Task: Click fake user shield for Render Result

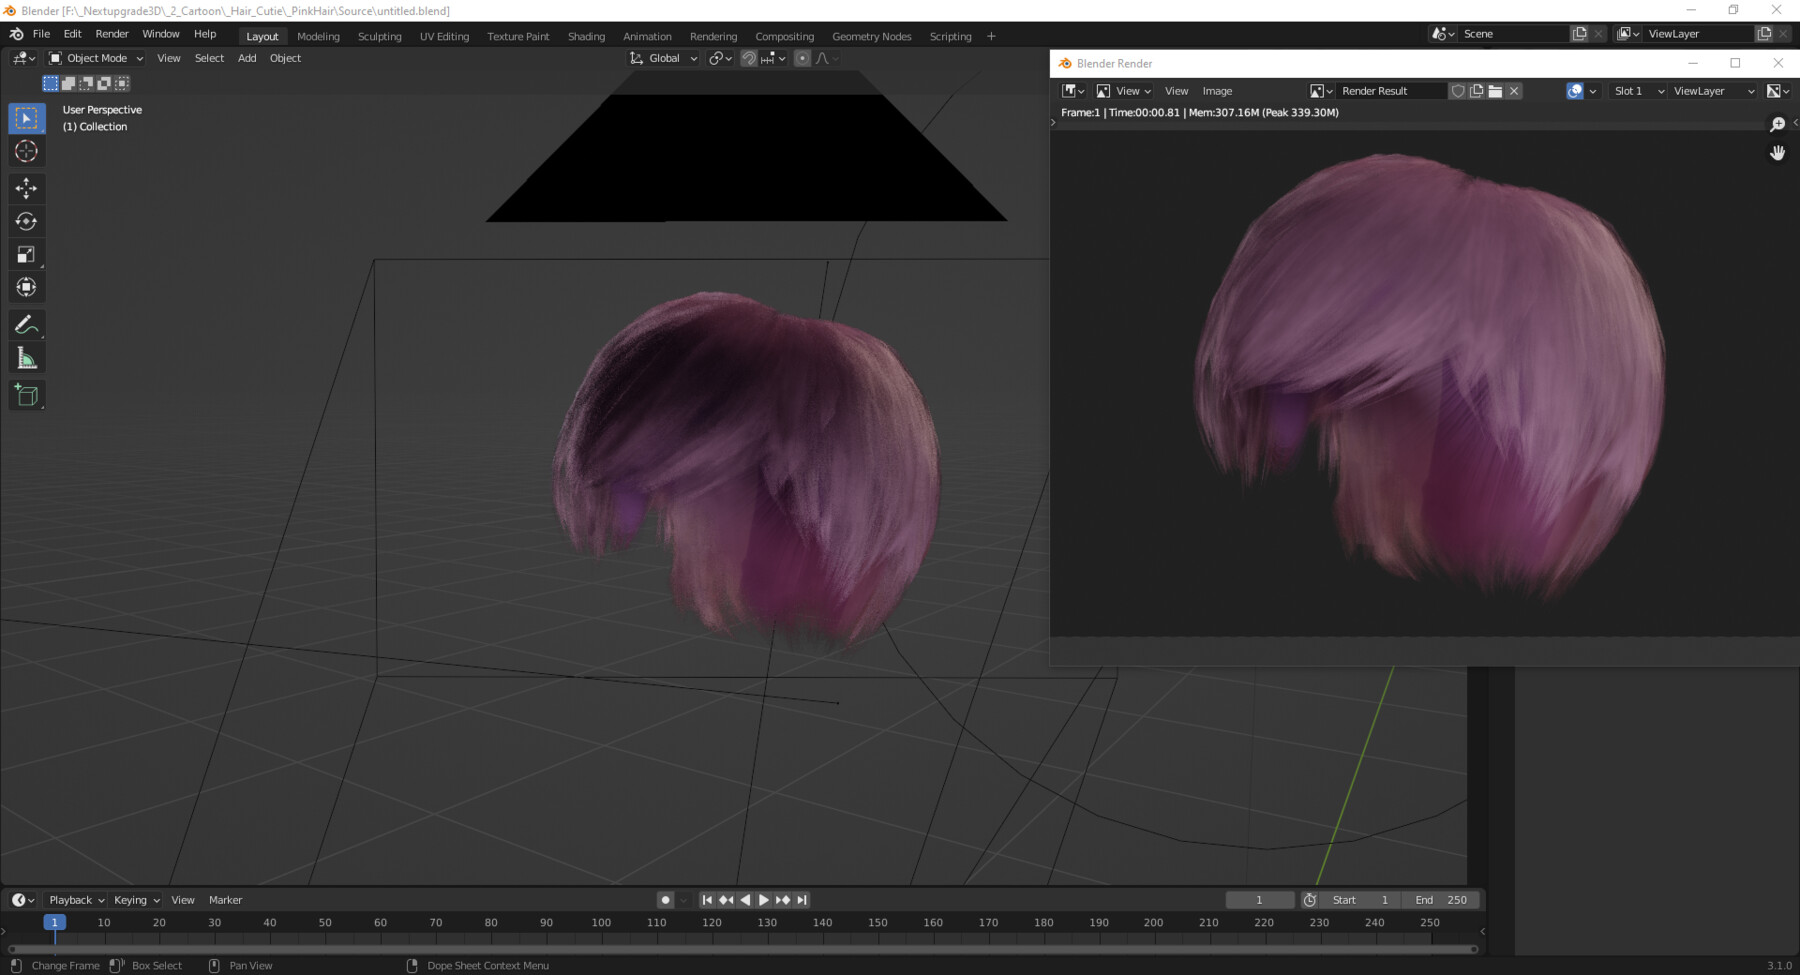Action: [1458, 91]
